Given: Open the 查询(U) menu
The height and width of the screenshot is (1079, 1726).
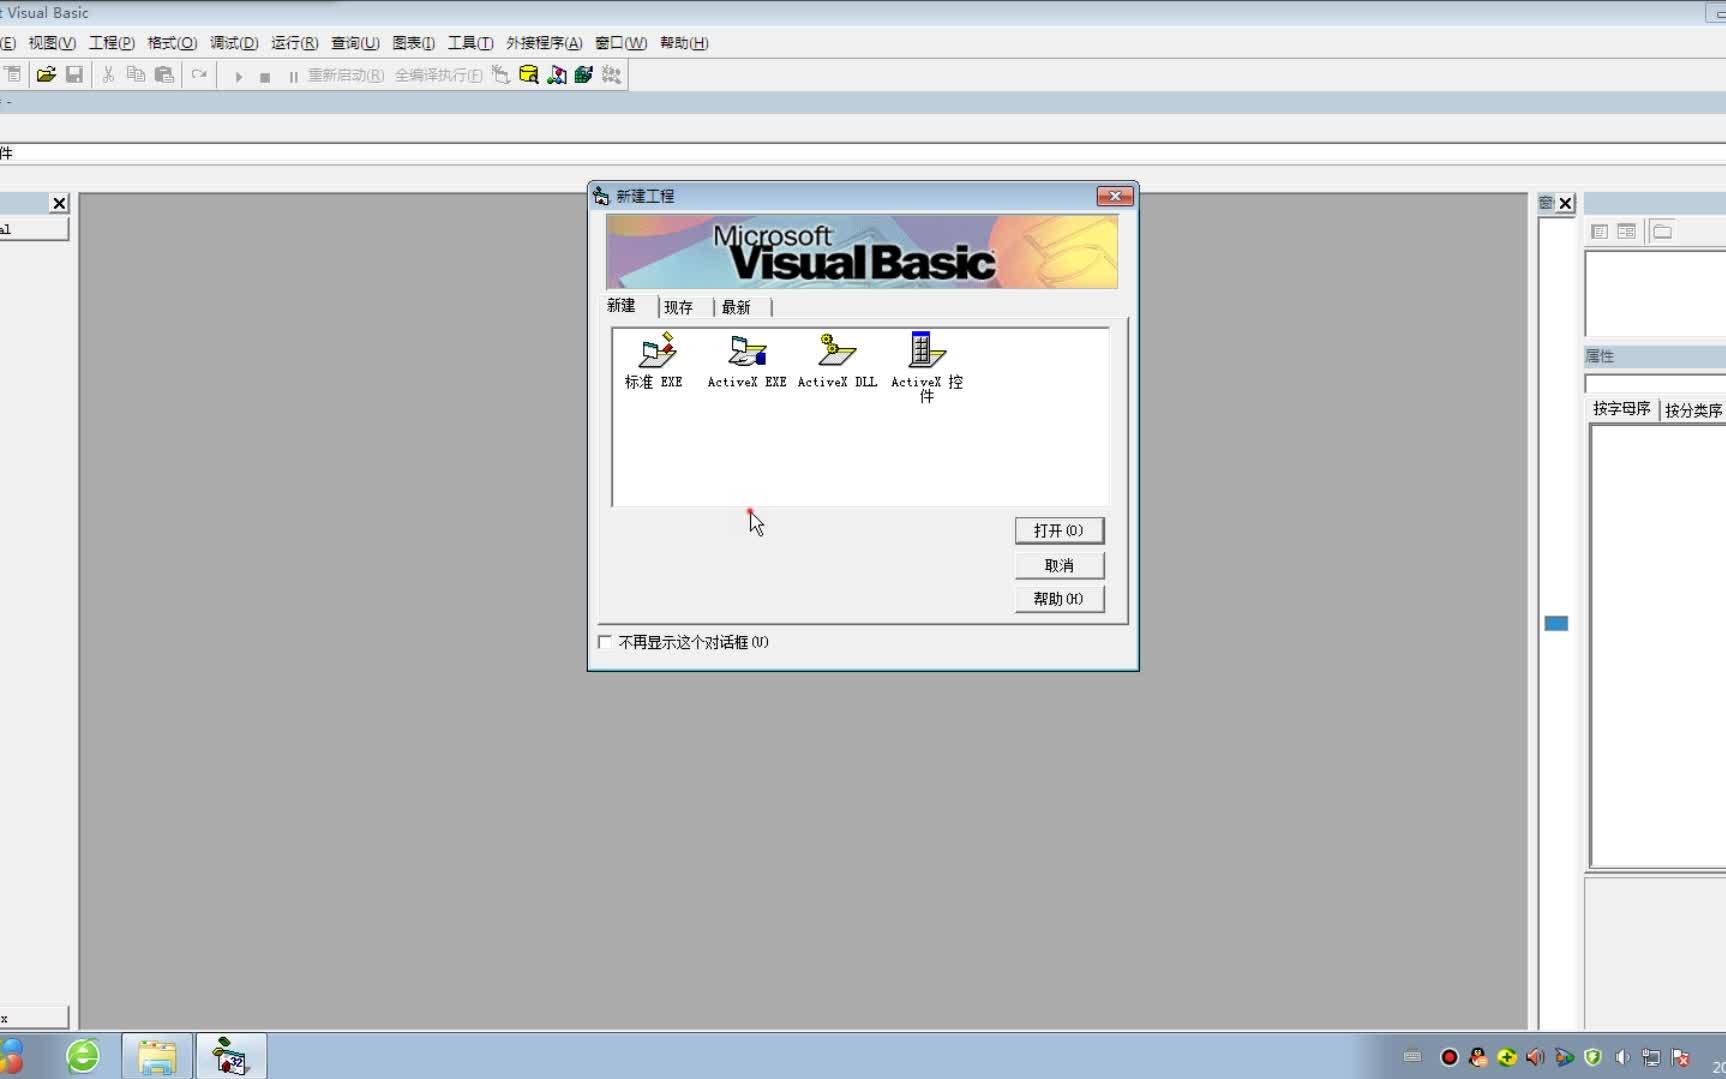Looking at the screenshot, I should point(355,43).
